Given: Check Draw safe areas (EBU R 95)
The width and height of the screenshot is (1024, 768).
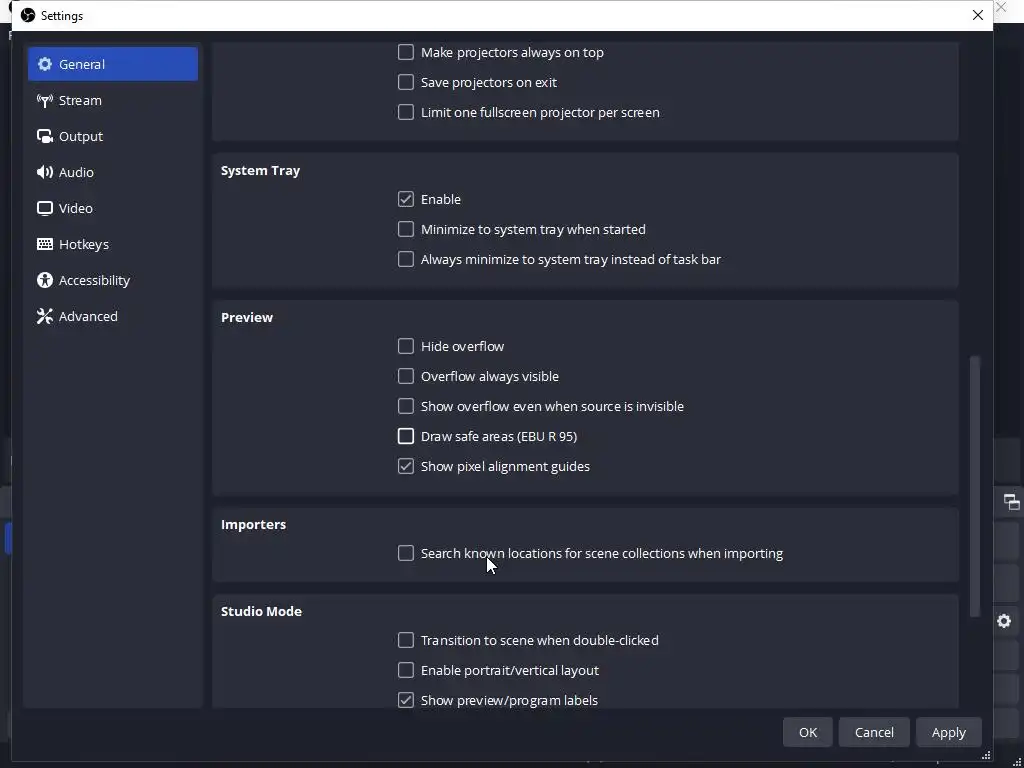Looking at the screenshot, I should click(x=406, y=436).
